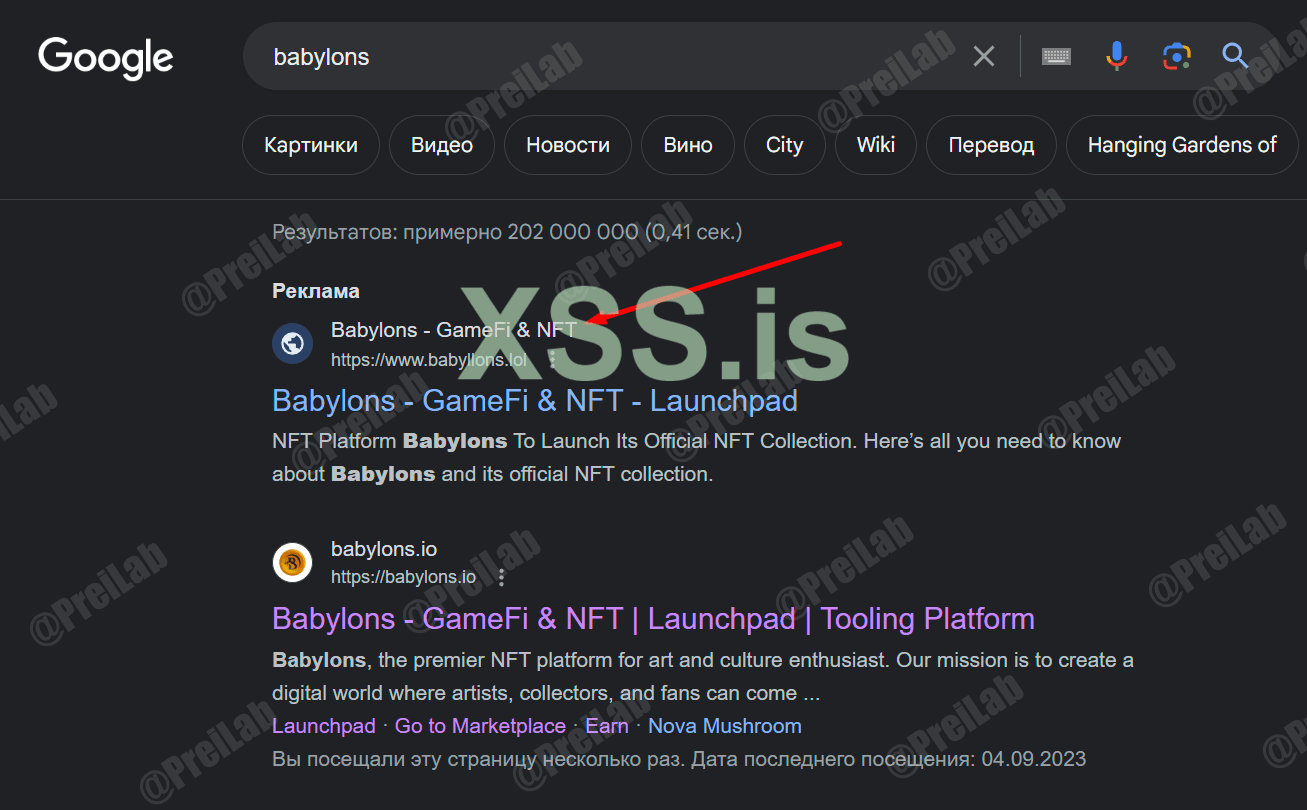Select the Вино filter chip
This screenshot has width=1307, height=810.
688,145
